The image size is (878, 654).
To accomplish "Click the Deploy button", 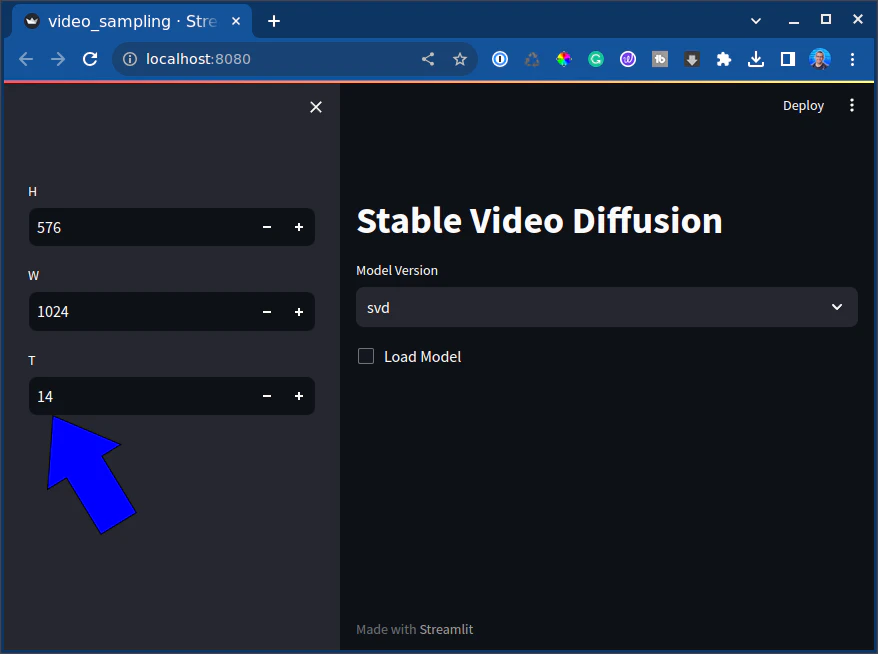I will (x=803, y=106).
